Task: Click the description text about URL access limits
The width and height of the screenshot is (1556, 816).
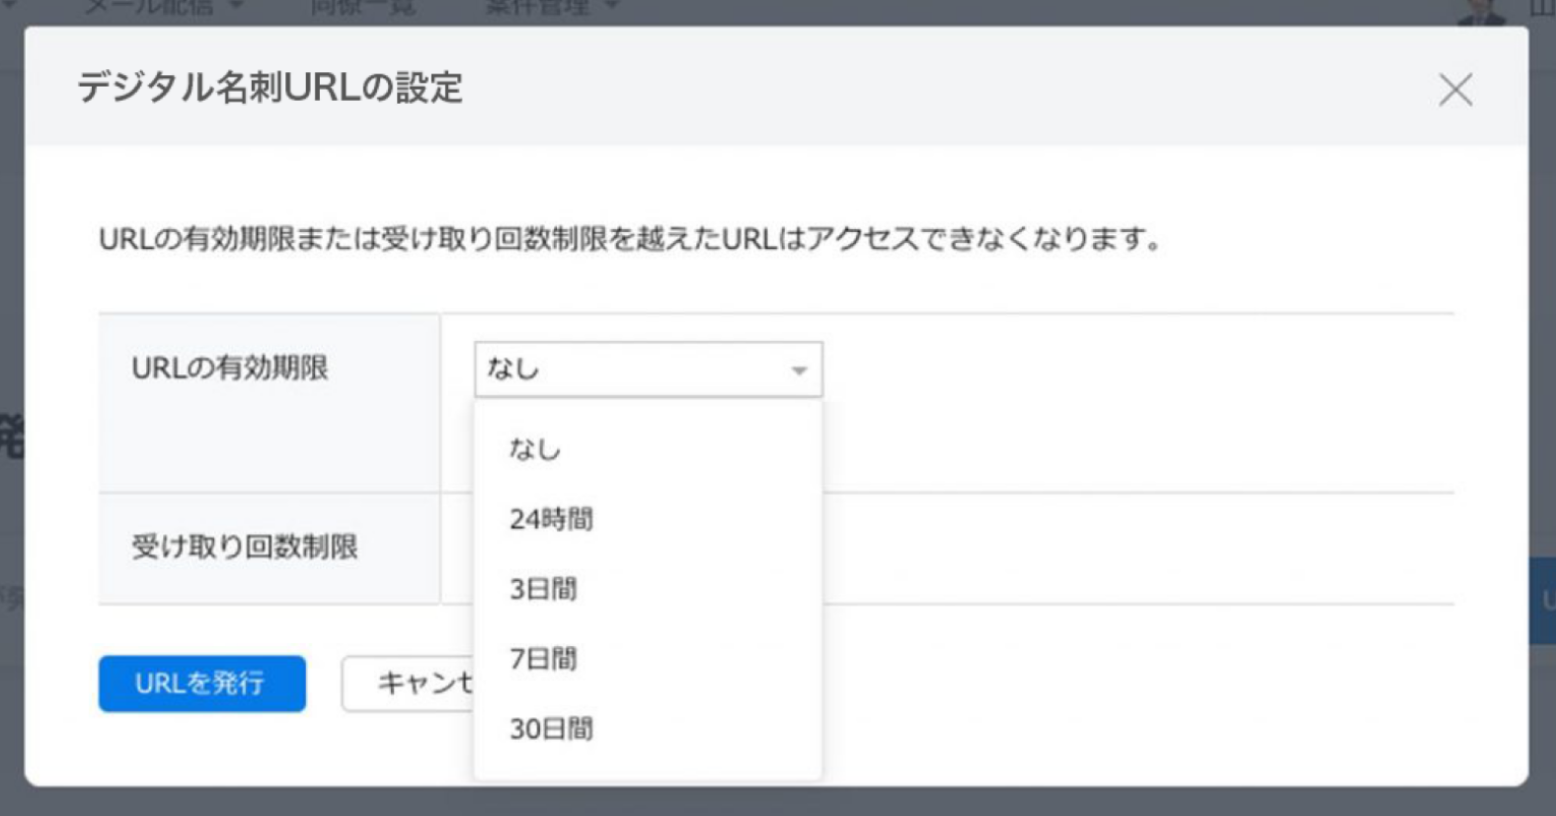Action: pos(631,240)
